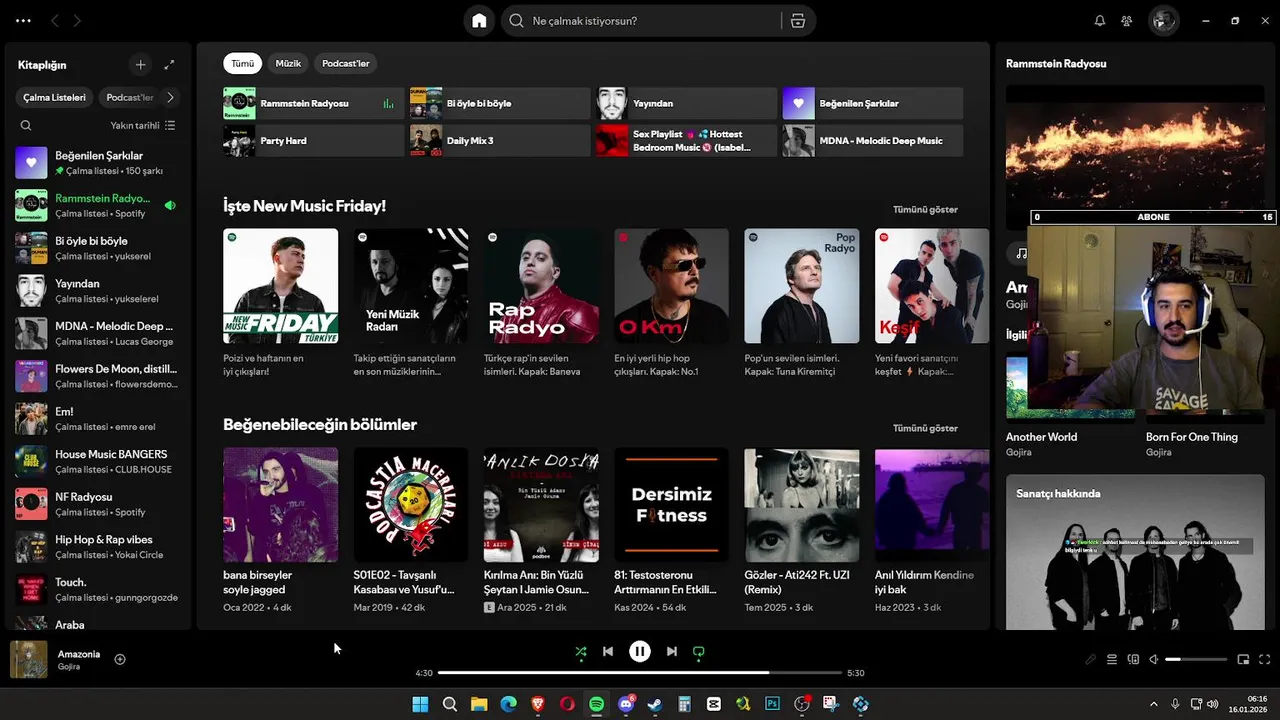Skip to next track

coord(672,651)
